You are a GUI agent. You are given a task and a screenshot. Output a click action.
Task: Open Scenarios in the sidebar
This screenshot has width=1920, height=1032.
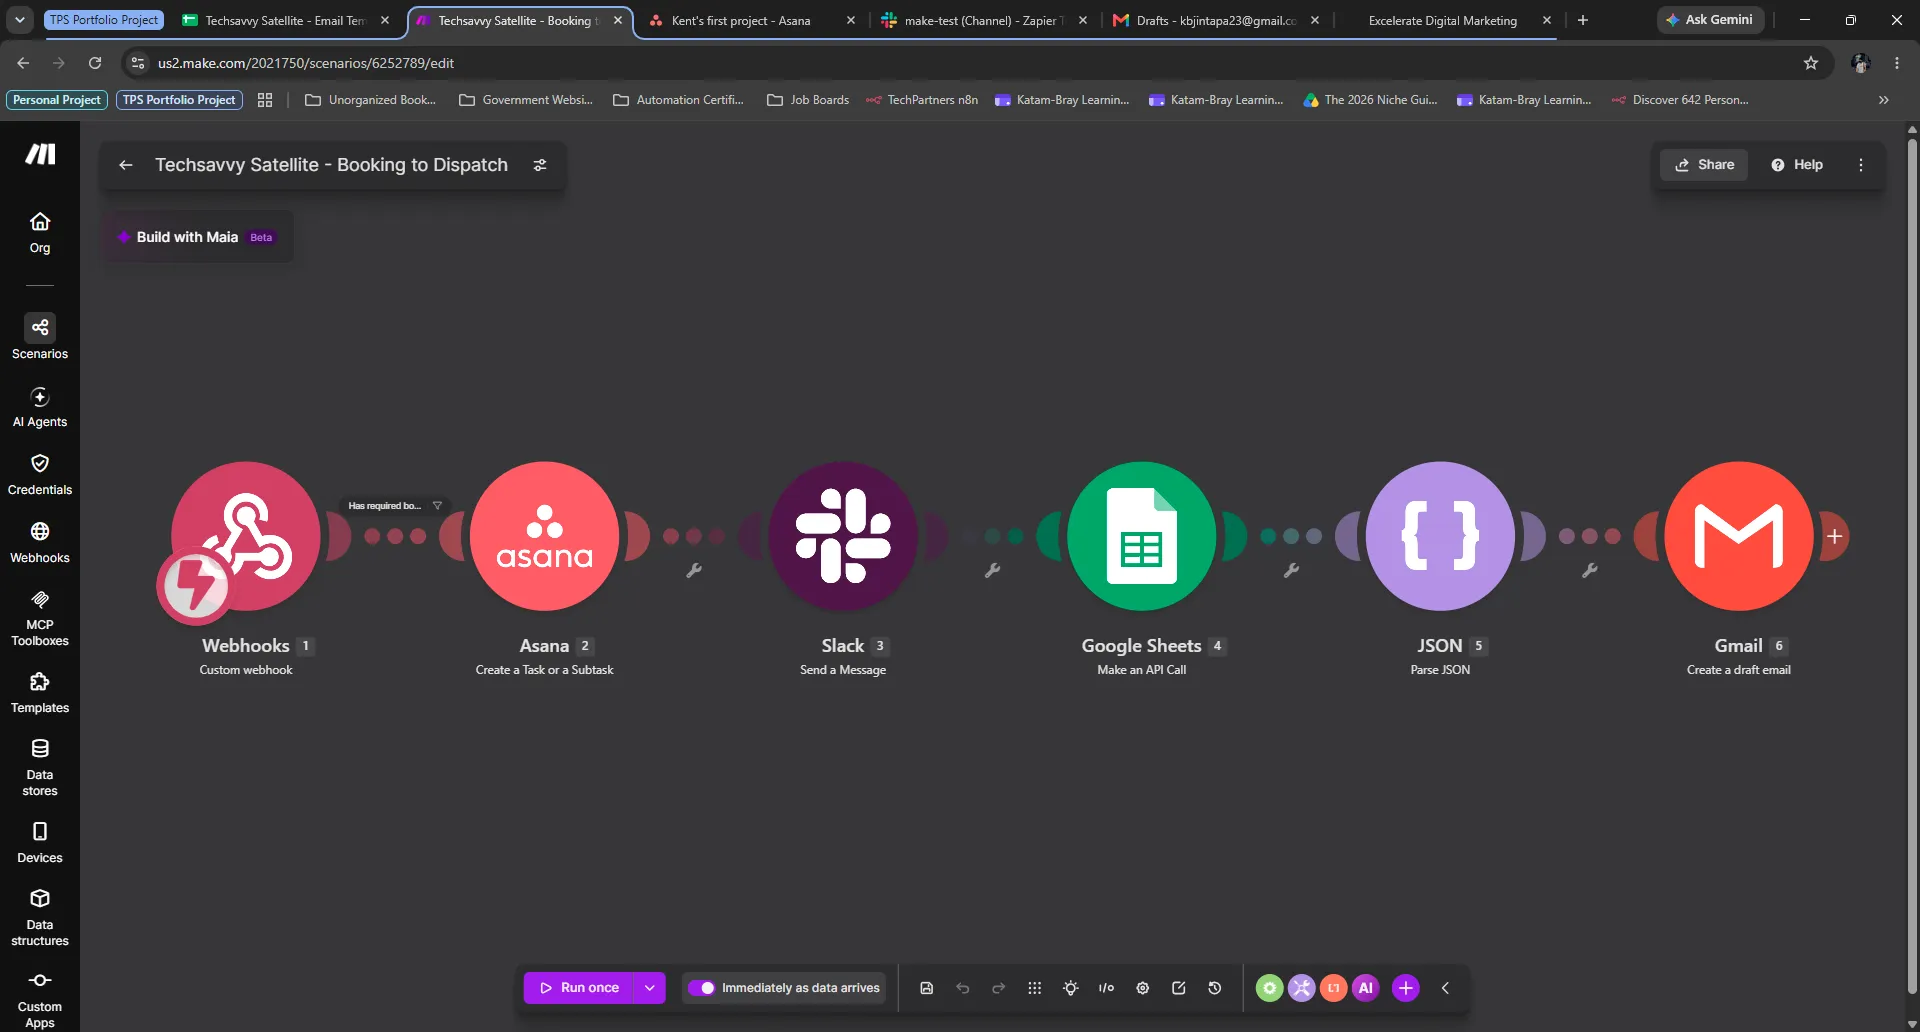40,337
